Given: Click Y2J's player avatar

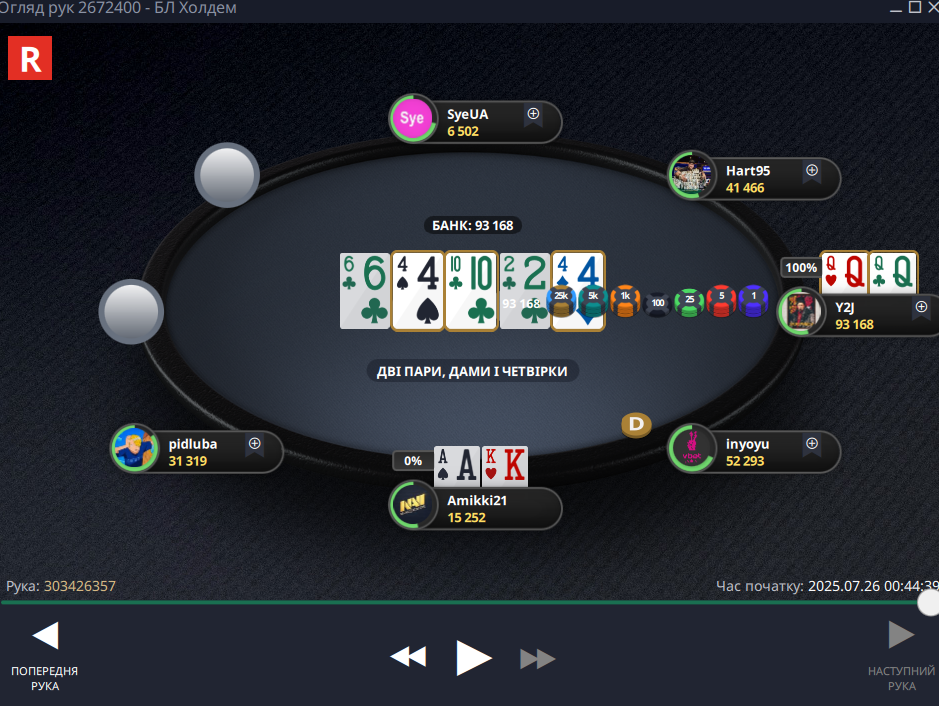Looking at the screenshot, I should (x=801, y=311).
